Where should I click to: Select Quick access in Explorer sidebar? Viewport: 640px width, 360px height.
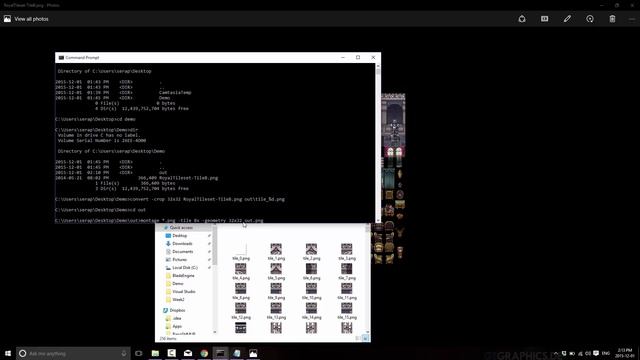pyautogui.click(x=181, y=228)
